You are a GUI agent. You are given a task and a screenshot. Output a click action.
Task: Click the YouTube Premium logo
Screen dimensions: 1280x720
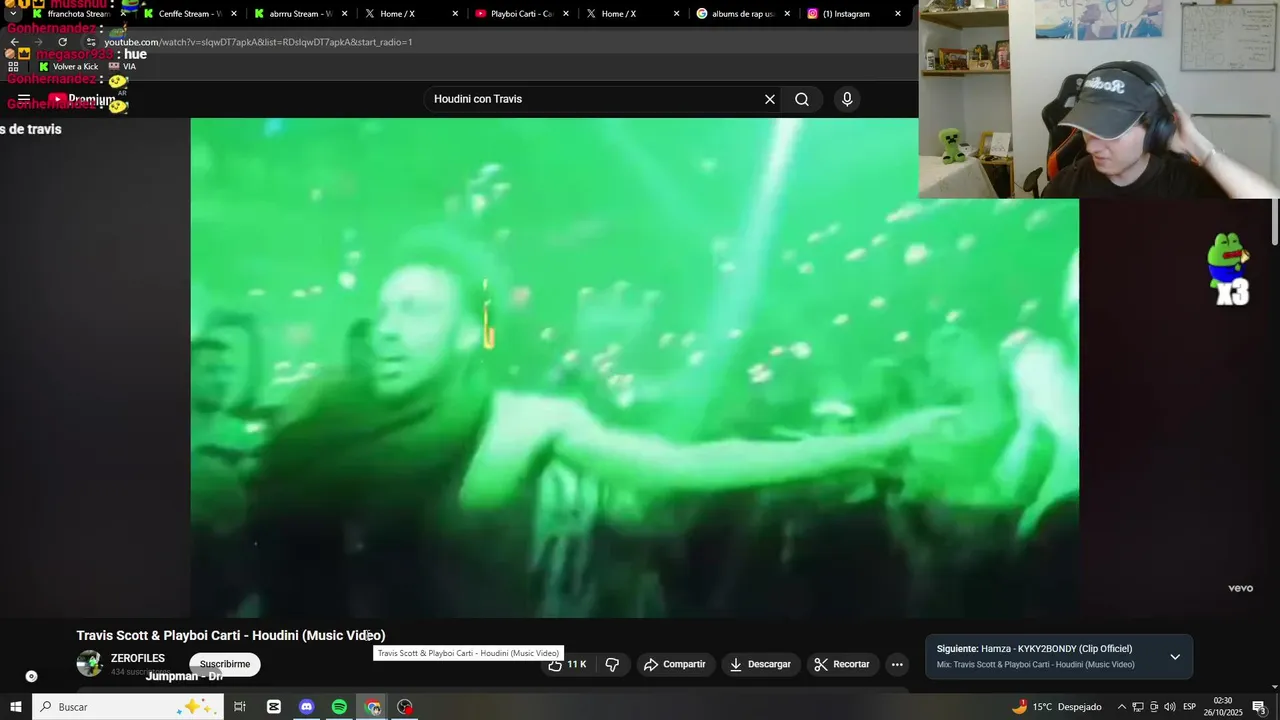click(82, 99)
